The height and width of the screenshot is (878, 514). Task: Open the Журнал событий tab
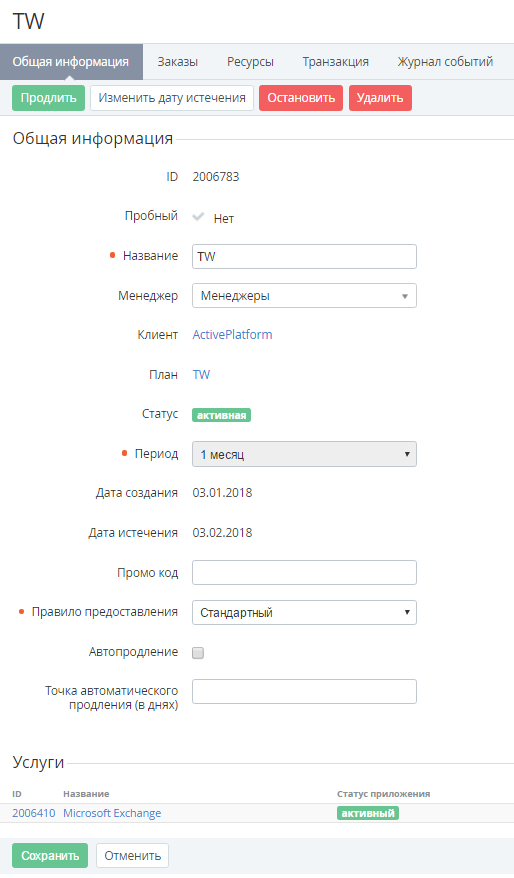445,62
